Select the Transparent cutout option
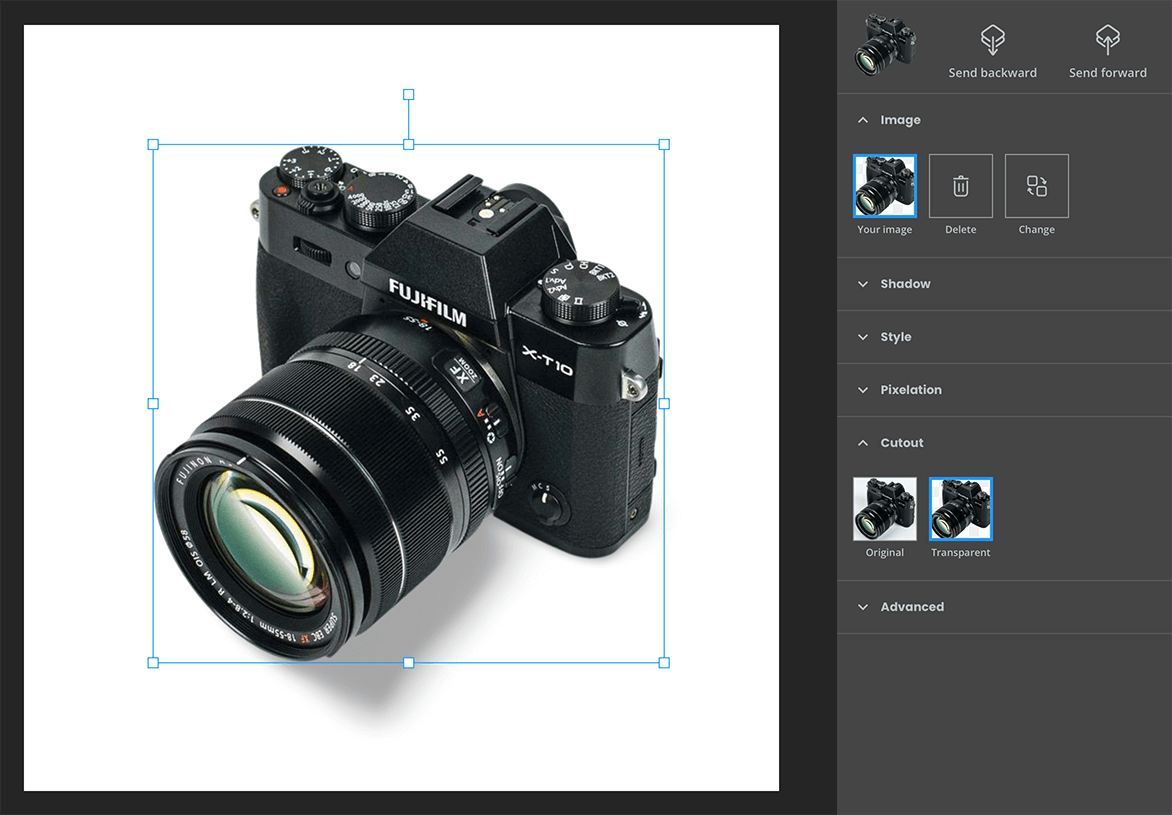Image resolution: width=1172 pixels, height=815 pixels. coord(960,509)
